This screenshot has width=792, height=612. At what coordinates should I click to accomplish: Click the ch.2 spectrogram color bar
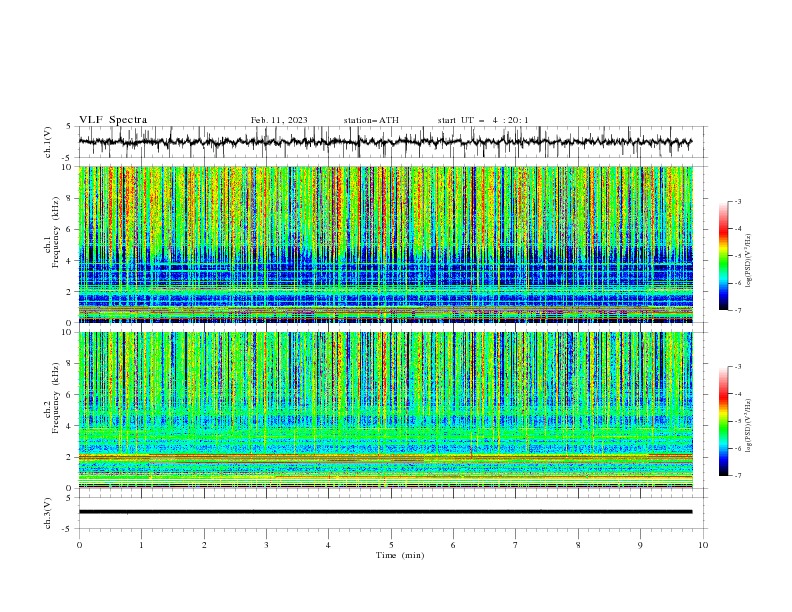click(x=724, y=421)
